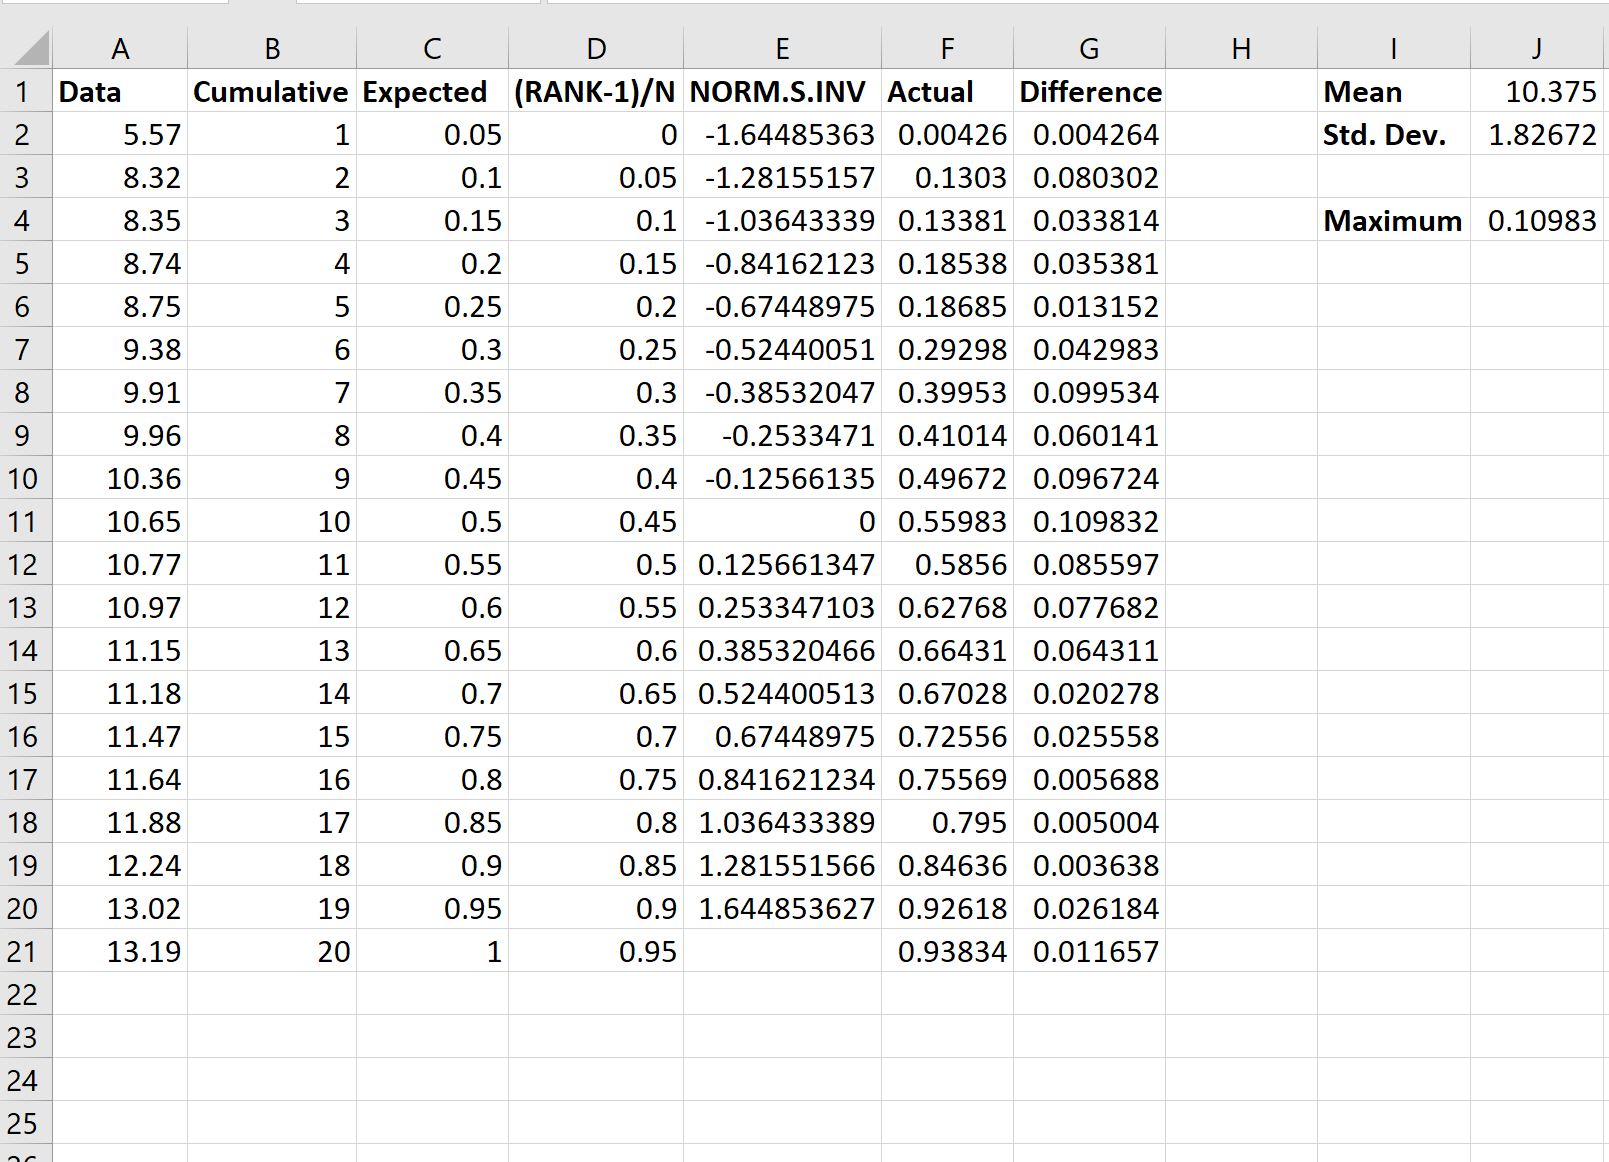Click Cumulative rank 10 in column B
The height and width of the screenshot is (1162, 1609).
[x=270, y=521]
